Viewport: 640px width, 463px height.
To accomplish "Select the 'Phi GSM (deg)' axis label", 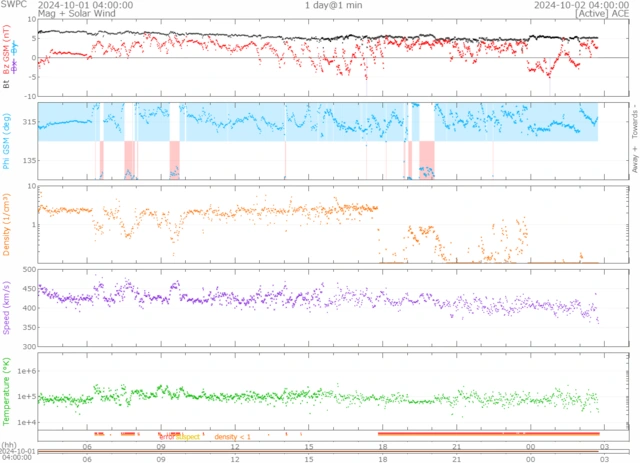I will pyautogui.click(x=8, y=140).
